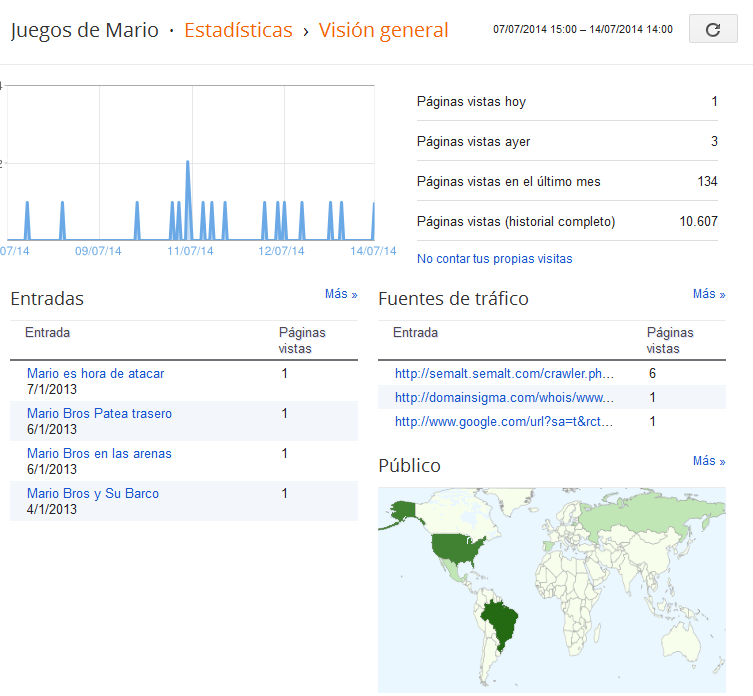Click the tallest peak in pageviews chart
This screenshot has width=753, height=696.
[188, 163]
